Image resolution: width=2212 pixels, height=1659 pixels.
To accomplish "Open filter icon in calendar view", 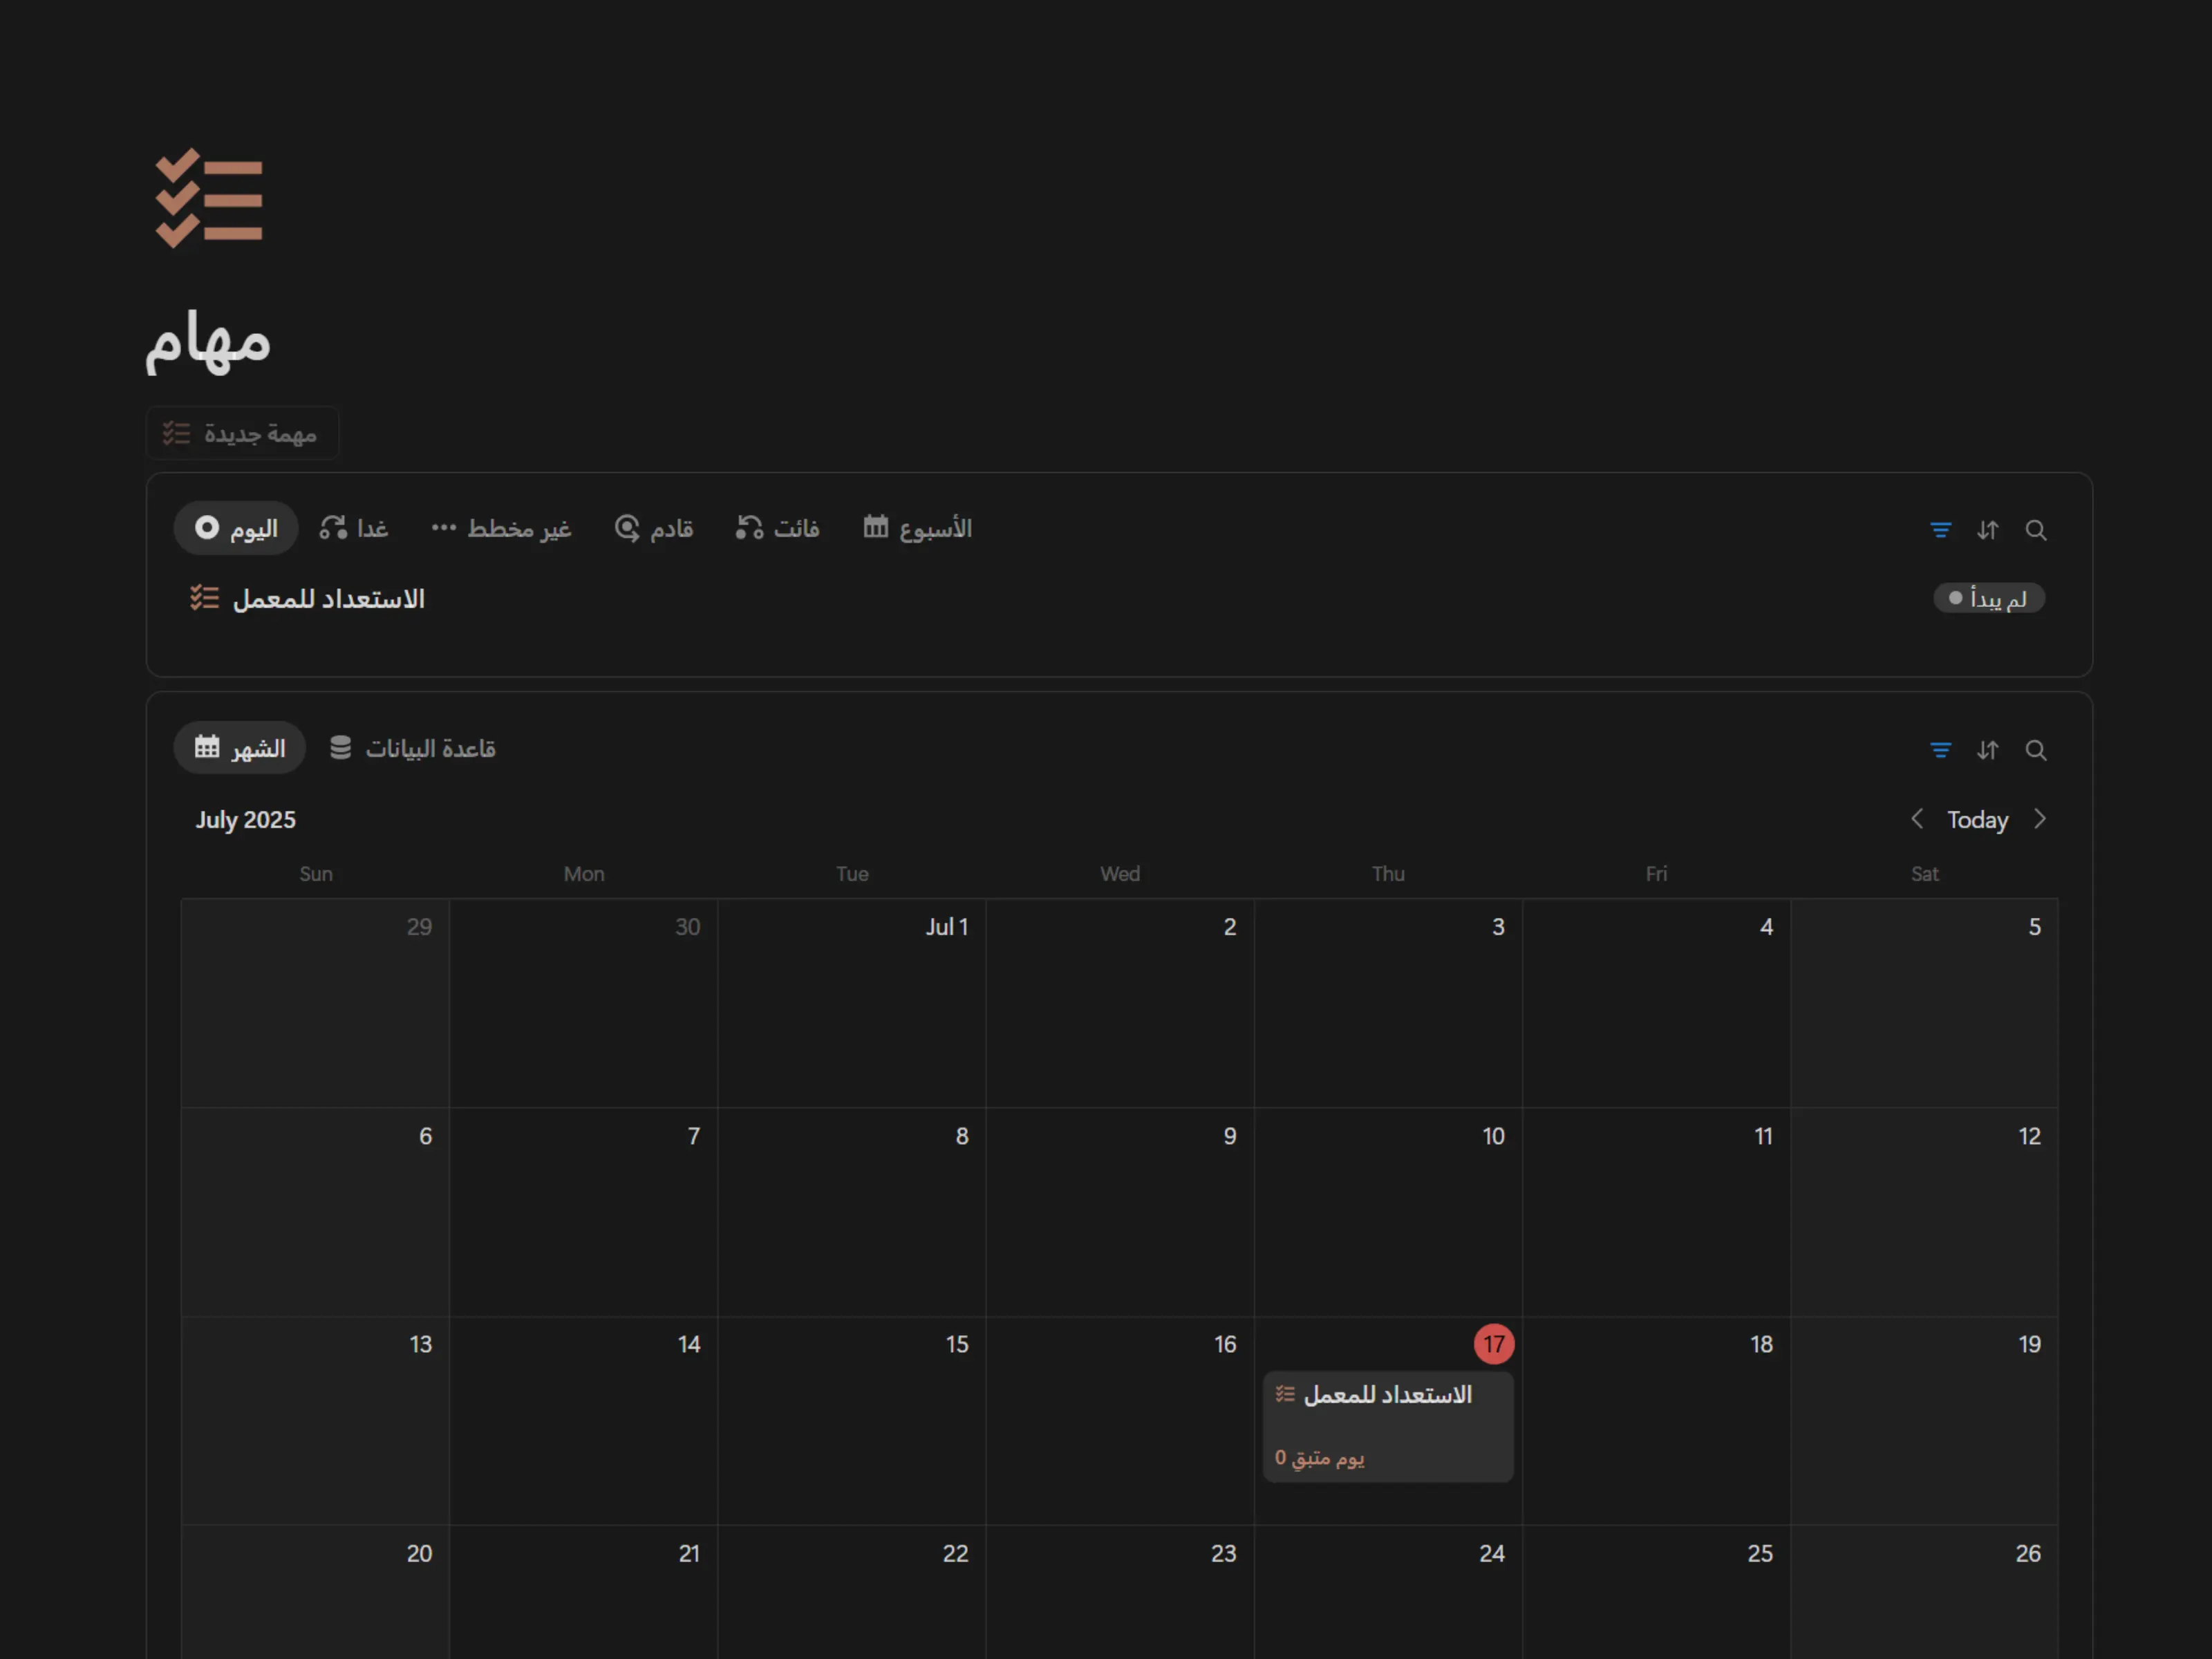I will click(1940, 750).
